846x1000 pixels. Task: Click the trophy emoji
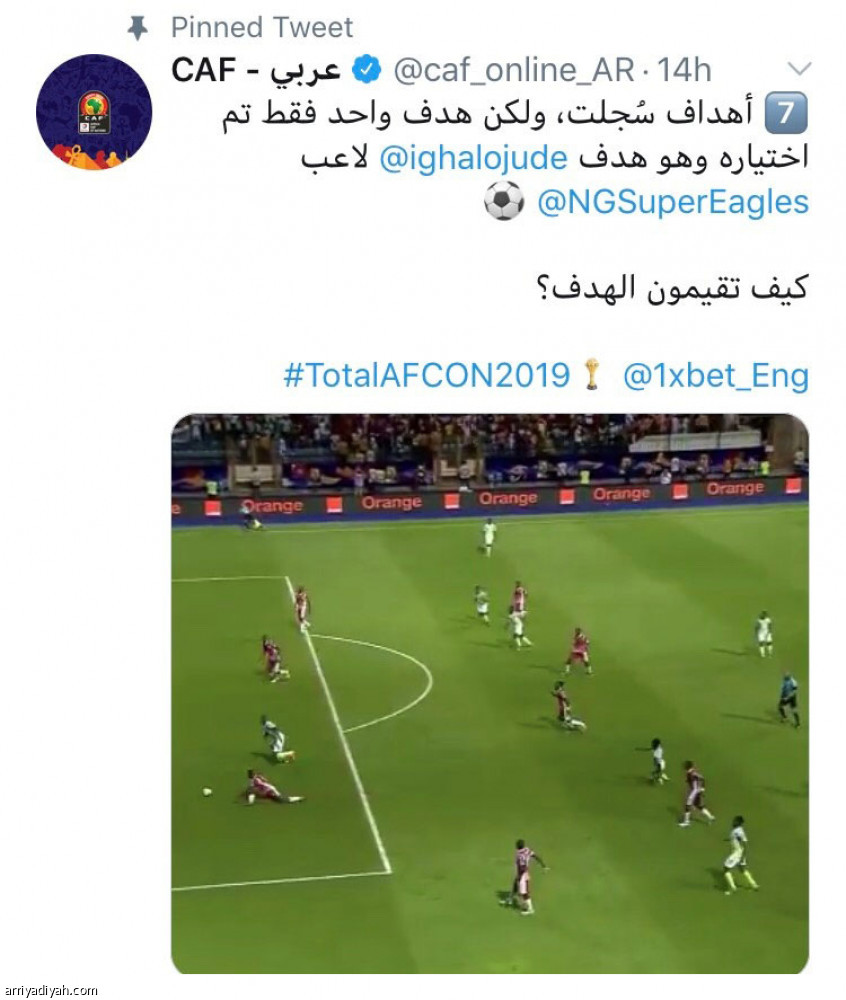click(592, 374)
